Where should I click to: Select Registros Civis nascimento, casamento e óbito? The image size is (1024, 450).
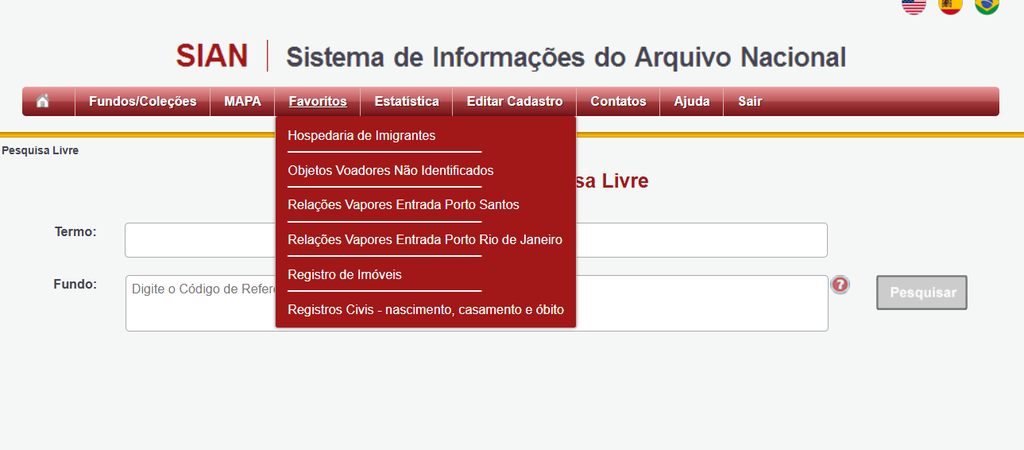tap(425, 310)
